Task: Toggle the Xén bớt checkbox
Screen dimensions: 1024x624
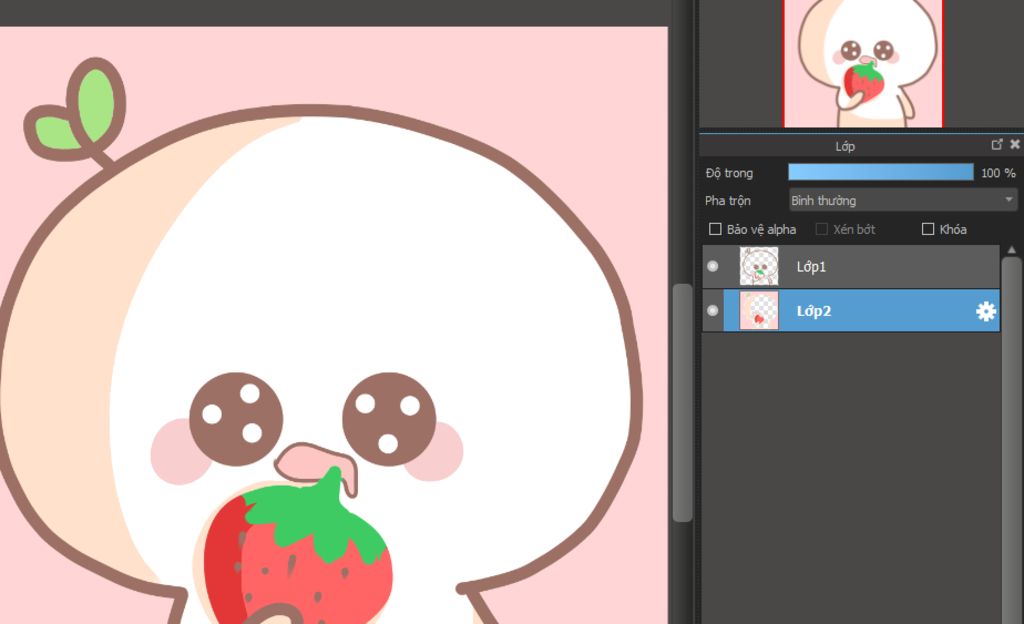Action: pos(822,229)
